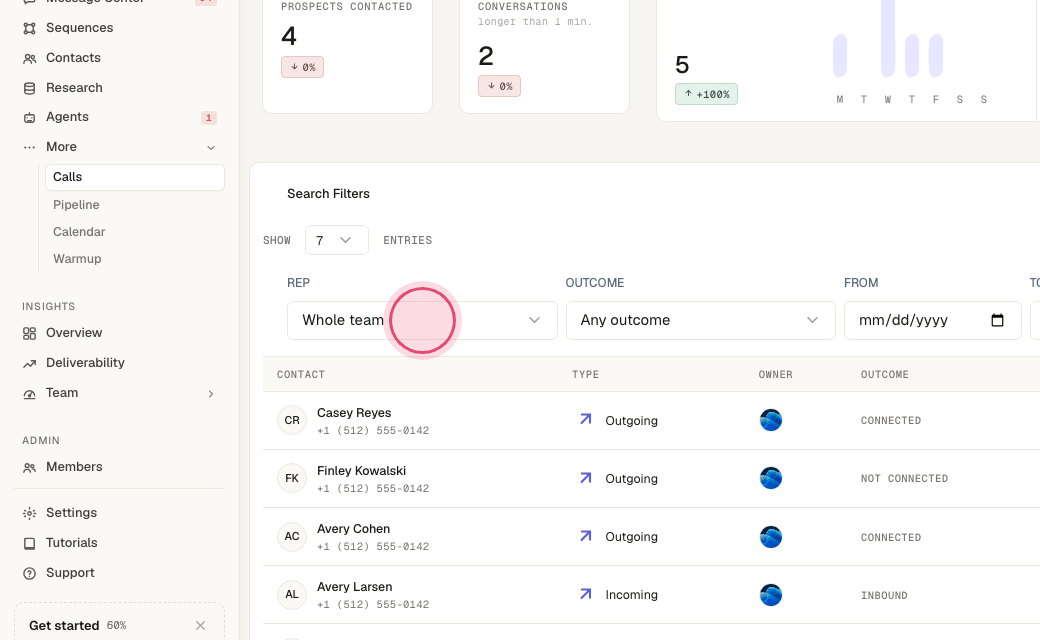Sort by the Type column header

tap(586, 375)
